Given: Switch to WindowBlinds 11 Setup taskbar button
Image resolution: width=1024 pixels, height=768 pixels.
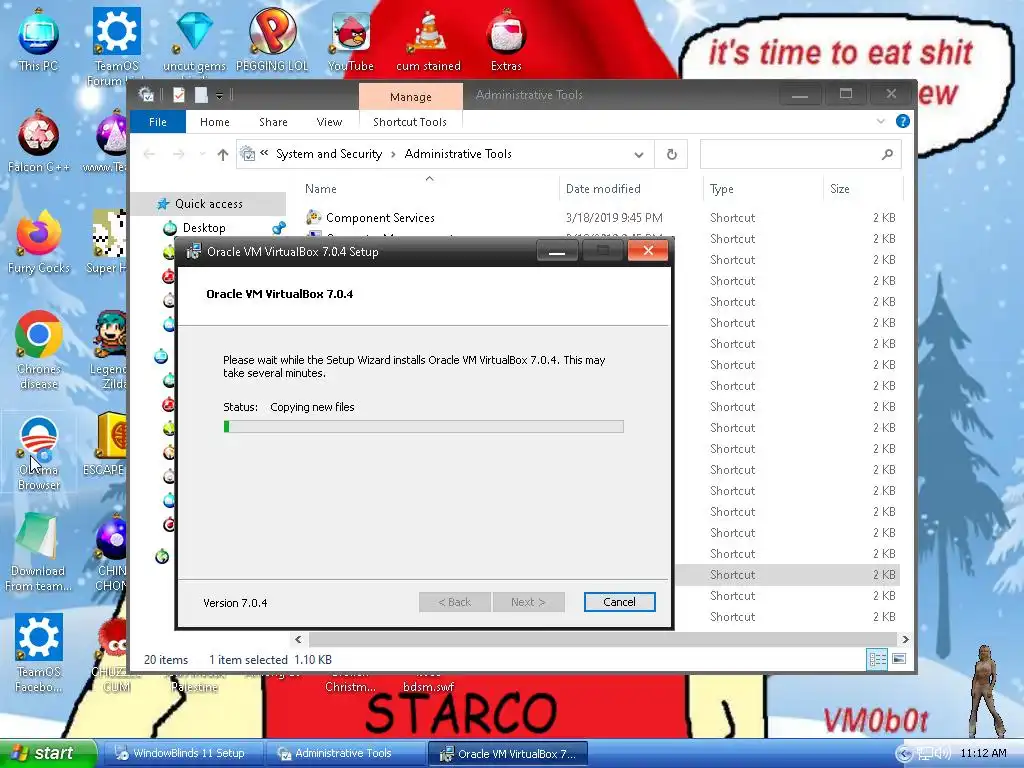Looking at the screenshot, I should click(183, 753).
